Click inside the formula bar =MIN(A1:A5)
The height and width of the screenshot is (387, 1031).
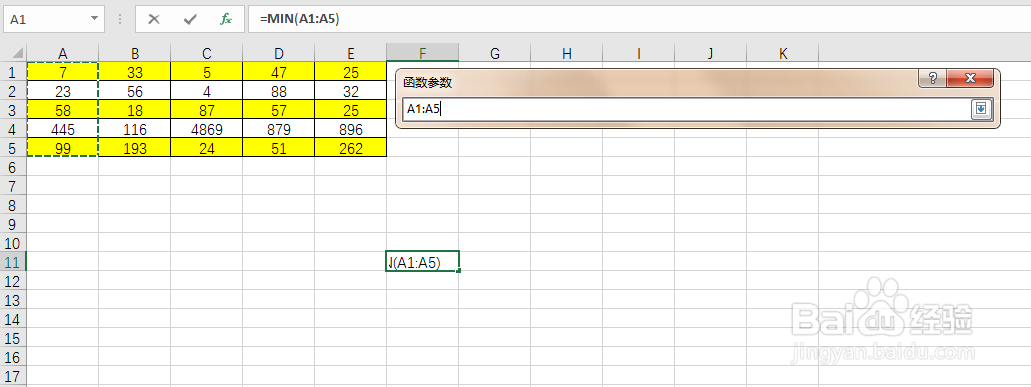638,19
